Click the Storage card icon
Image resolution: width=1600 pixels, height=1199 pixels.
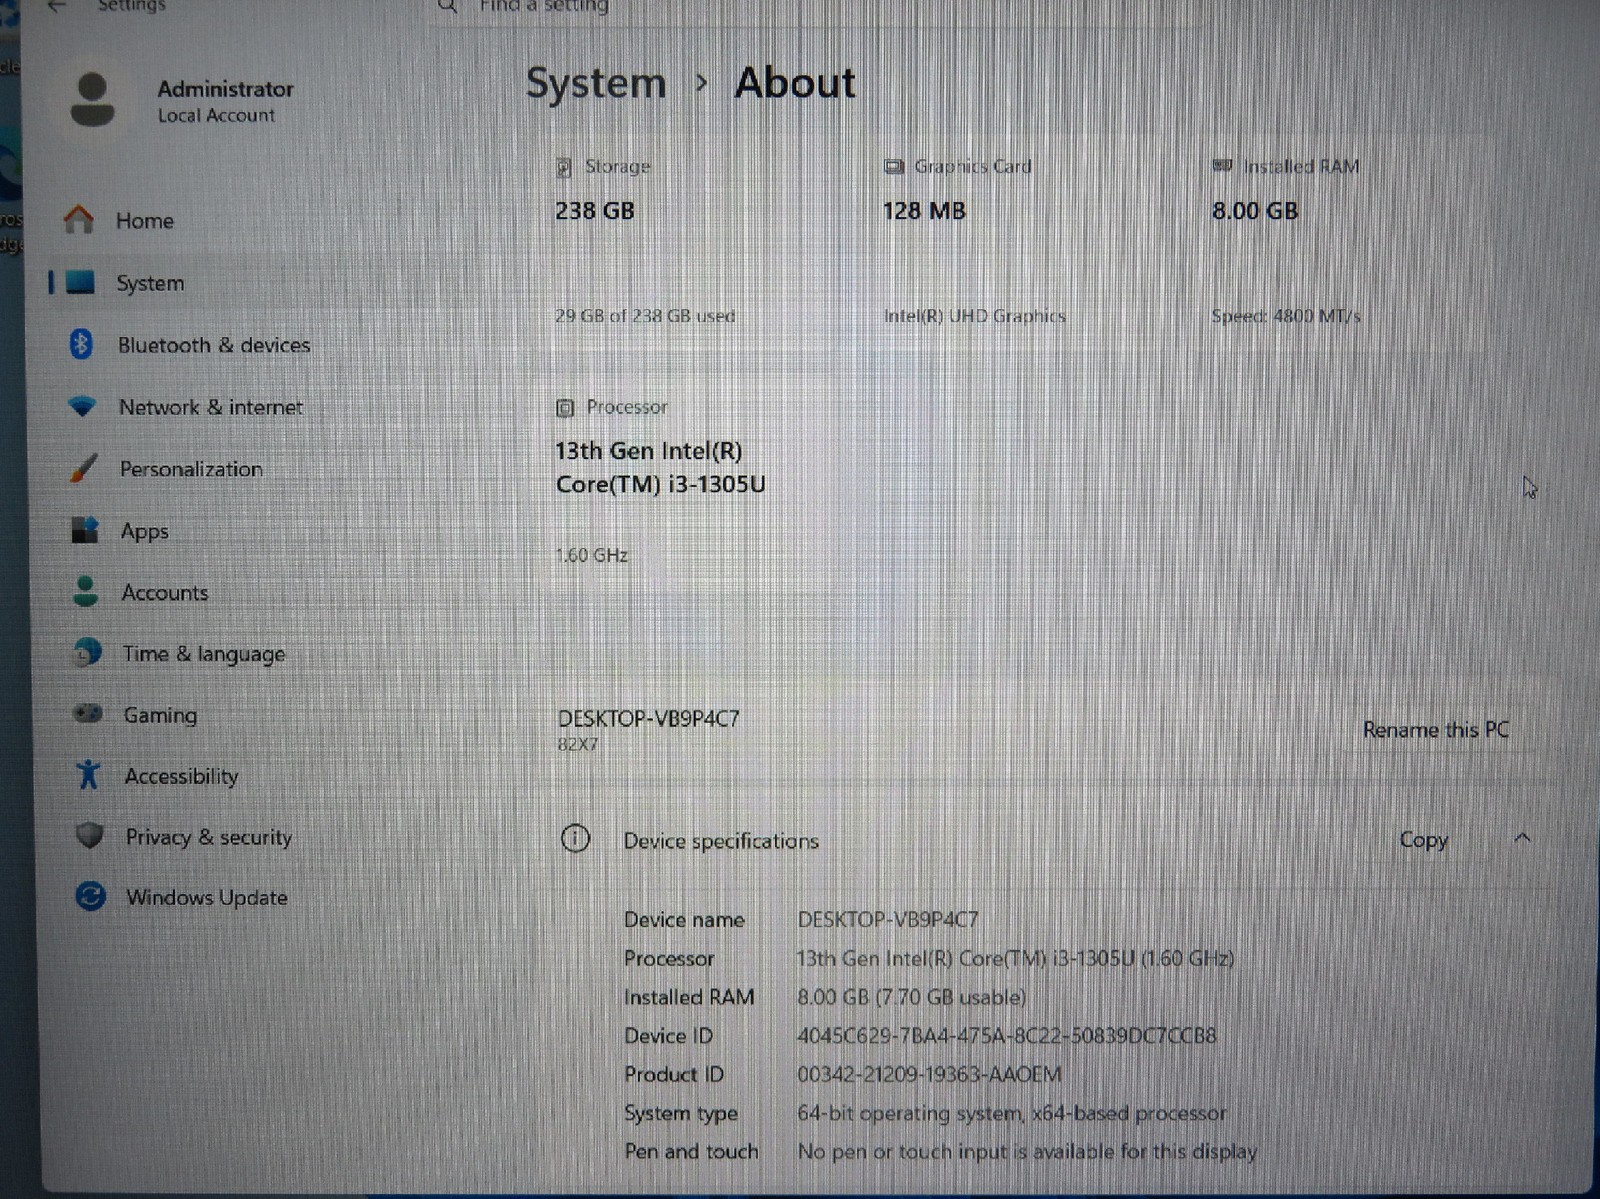point(564,167)
